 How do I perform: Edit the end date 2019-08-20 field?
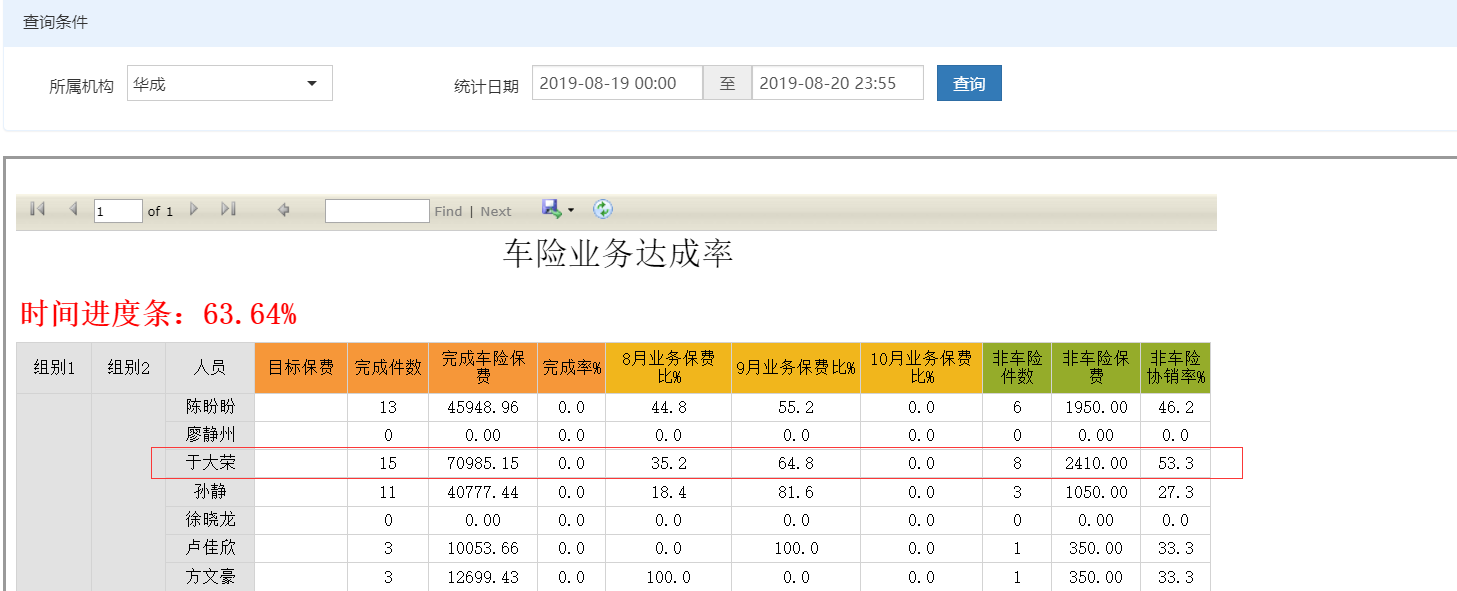837,84
